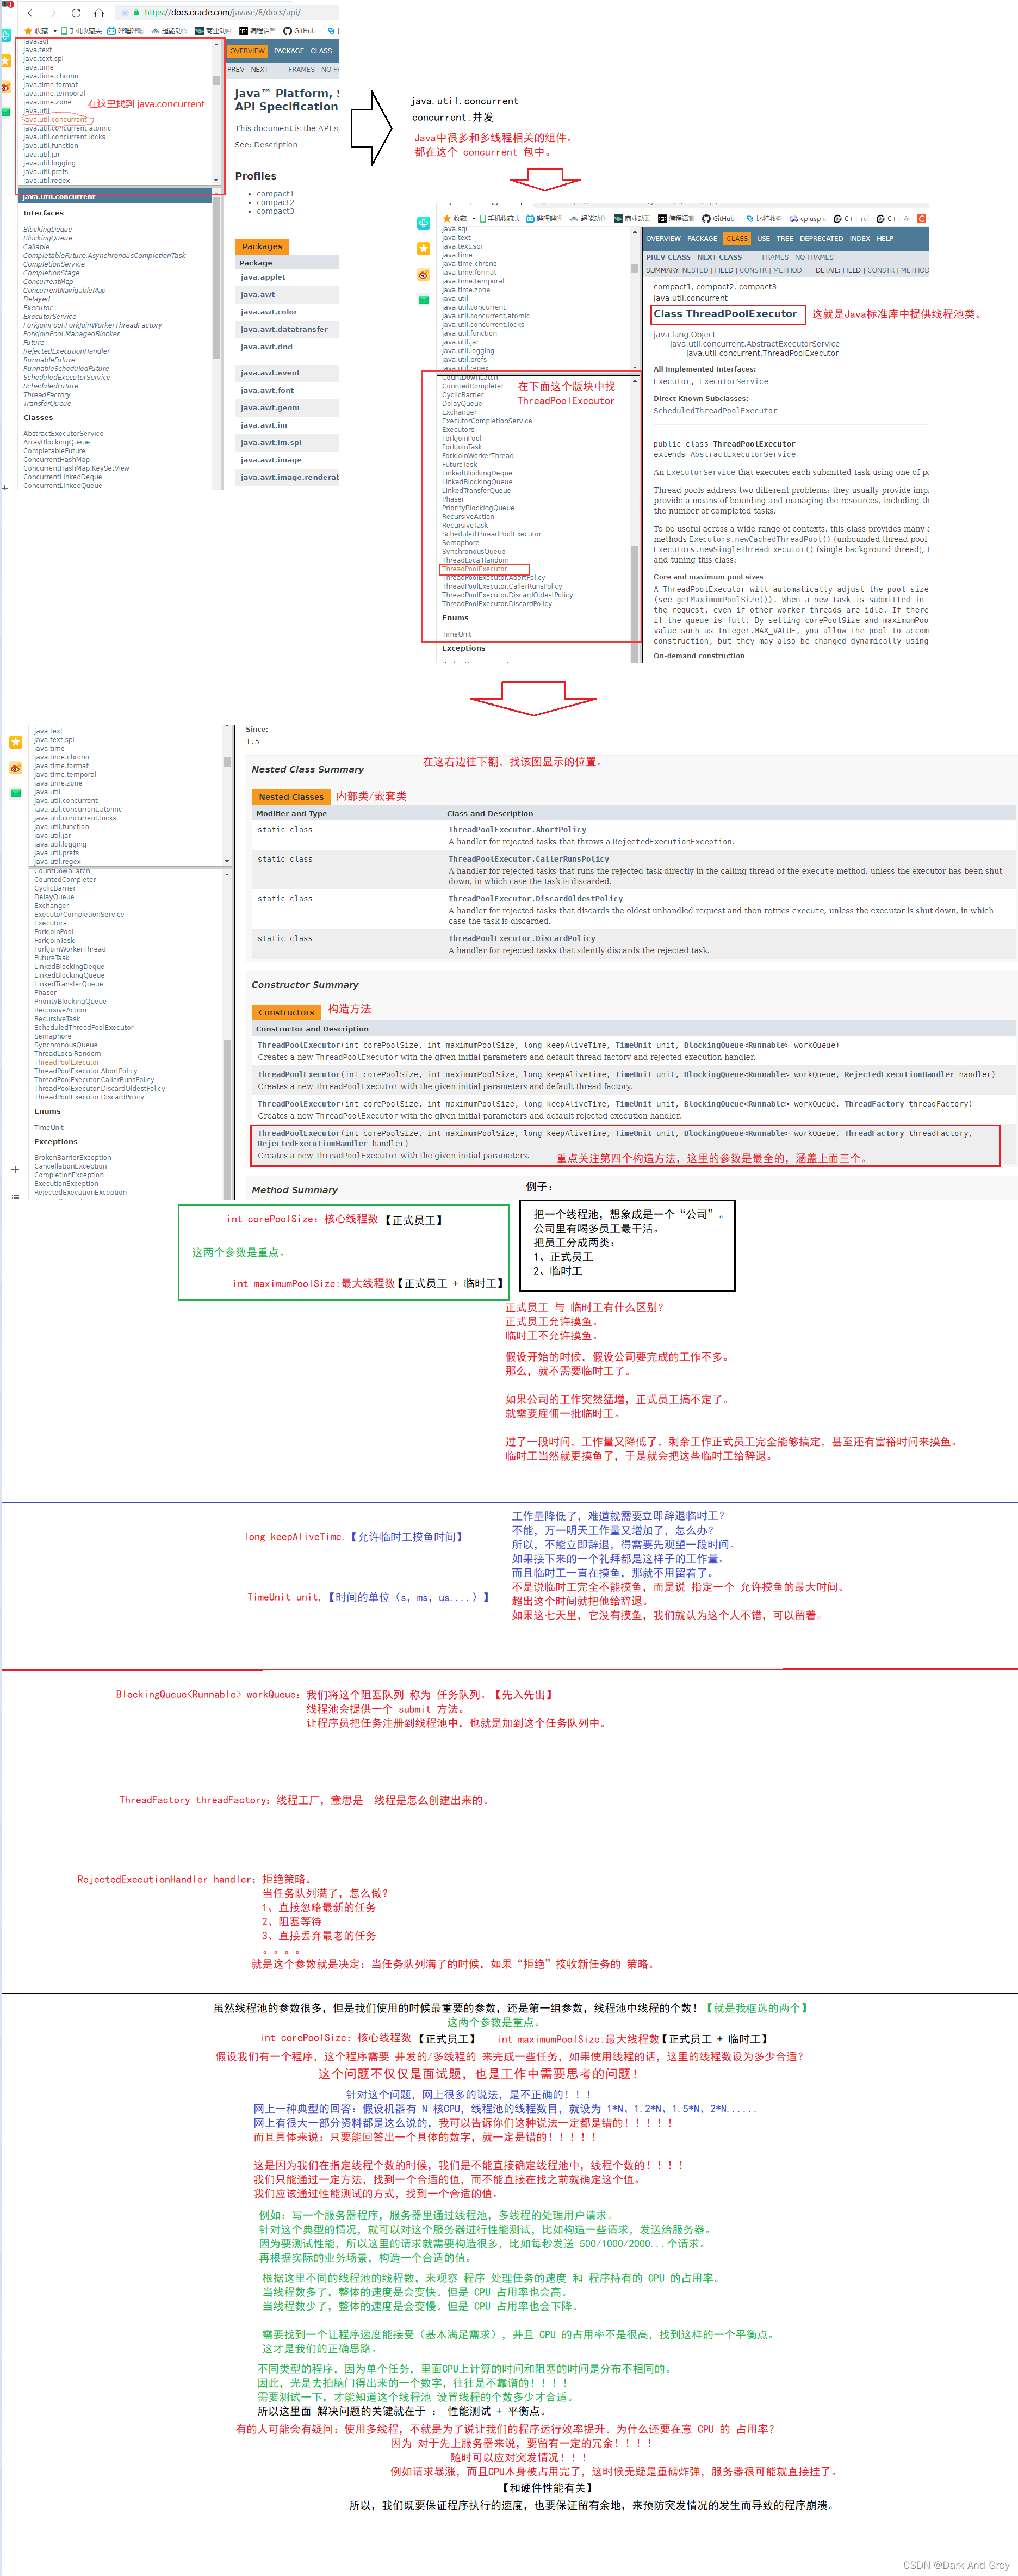Click the Weibo sidebar icon in constructor summary screenshot
1018x2576 pixels.
[15, 768]
